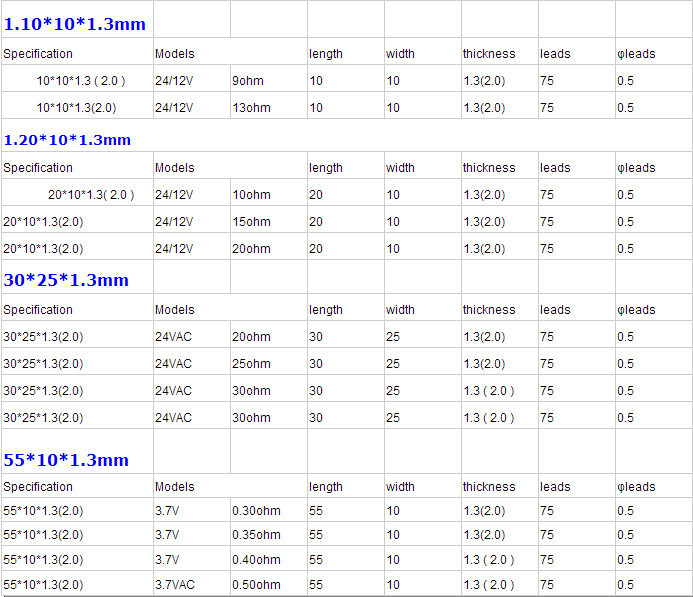Click the width value in the 0.40ohm row
693x597 pixels.
click(x=393, y=560)
